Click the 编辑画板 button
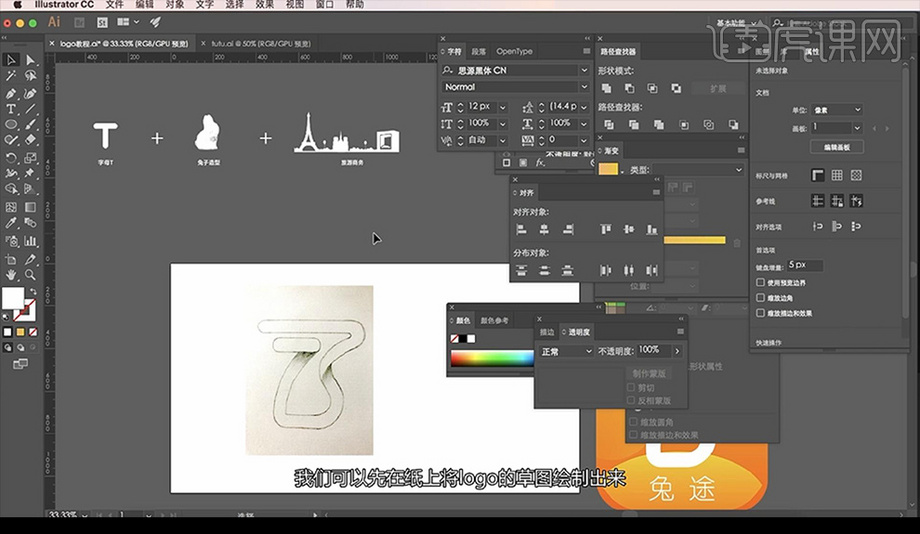The image size is (920, 534). (836, 147)
